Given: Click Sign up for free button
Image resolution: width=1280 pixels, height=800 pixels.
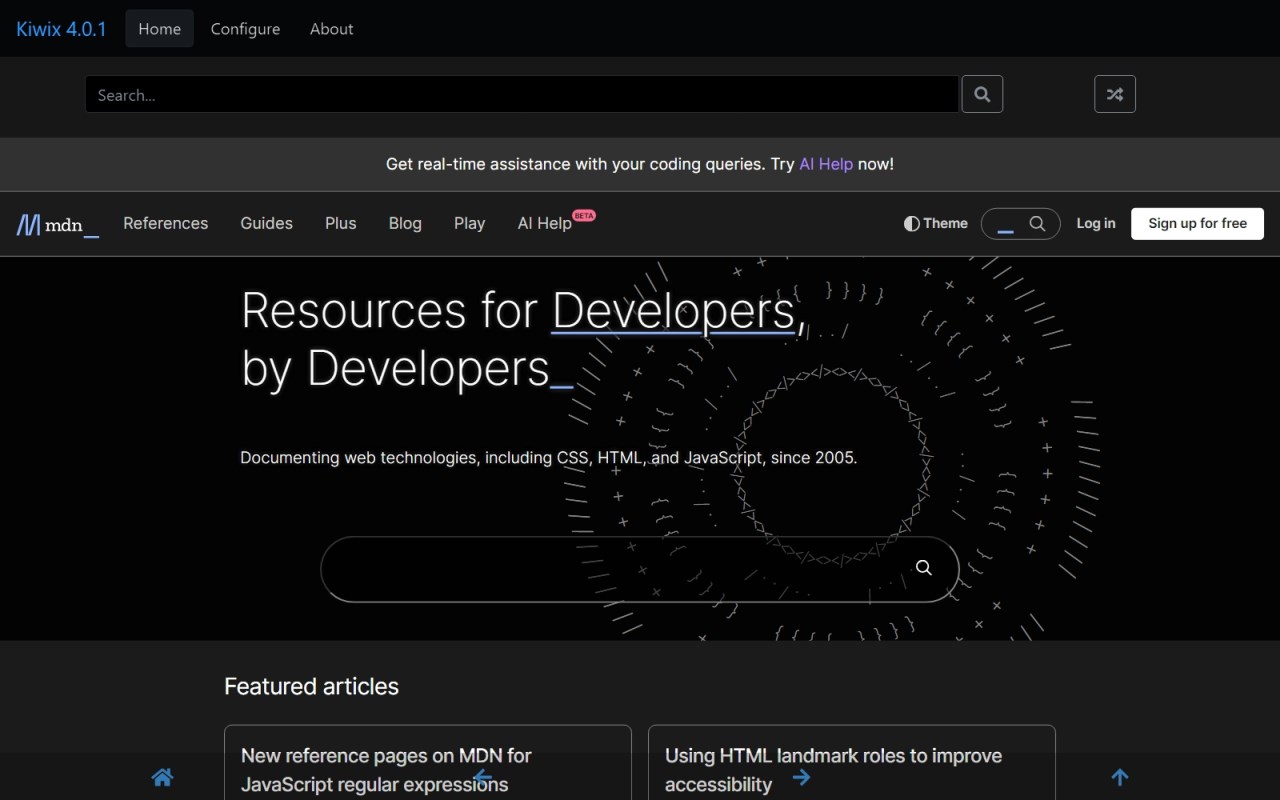Looking at the screenshot, I should (1198, 224).
